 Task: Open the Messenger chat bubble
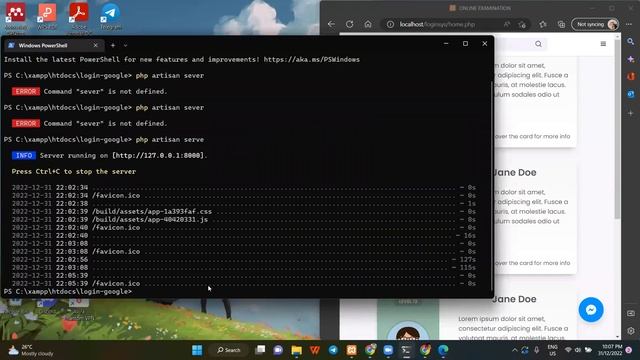[591, 310]
